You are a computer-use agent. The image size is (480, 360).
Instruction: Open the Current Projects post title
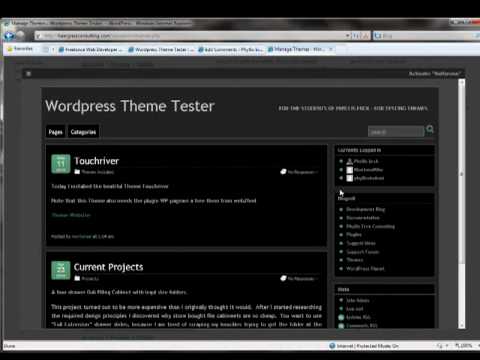click(x=109, y=267)
